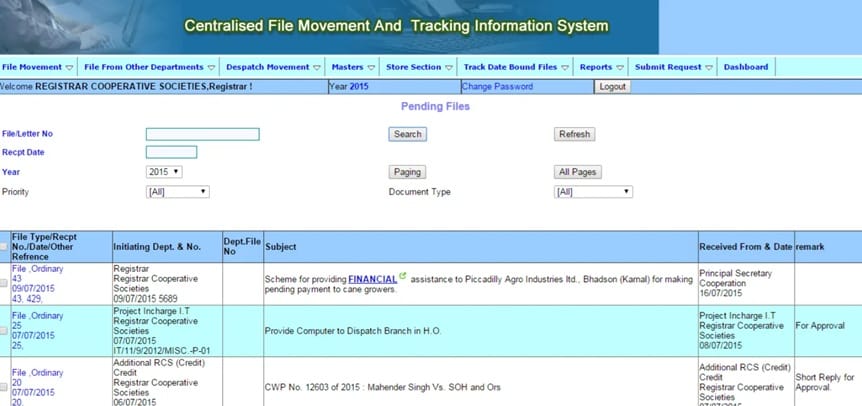Click the Refresh button

[574, 134]
